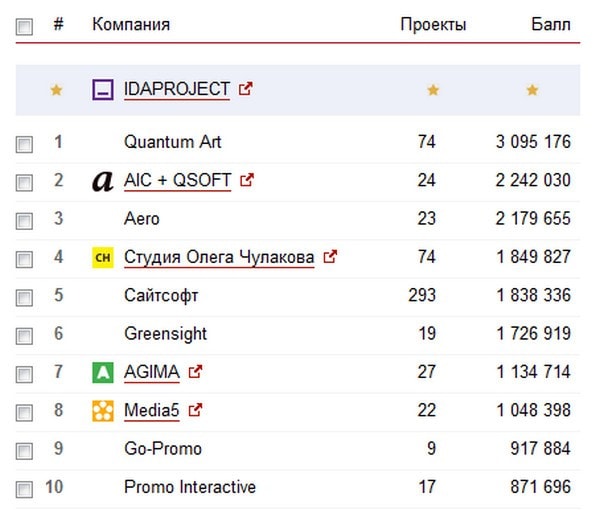Click the AIC + QSOFT letter logo
600x510 pixels.
(x=102, y=181)
